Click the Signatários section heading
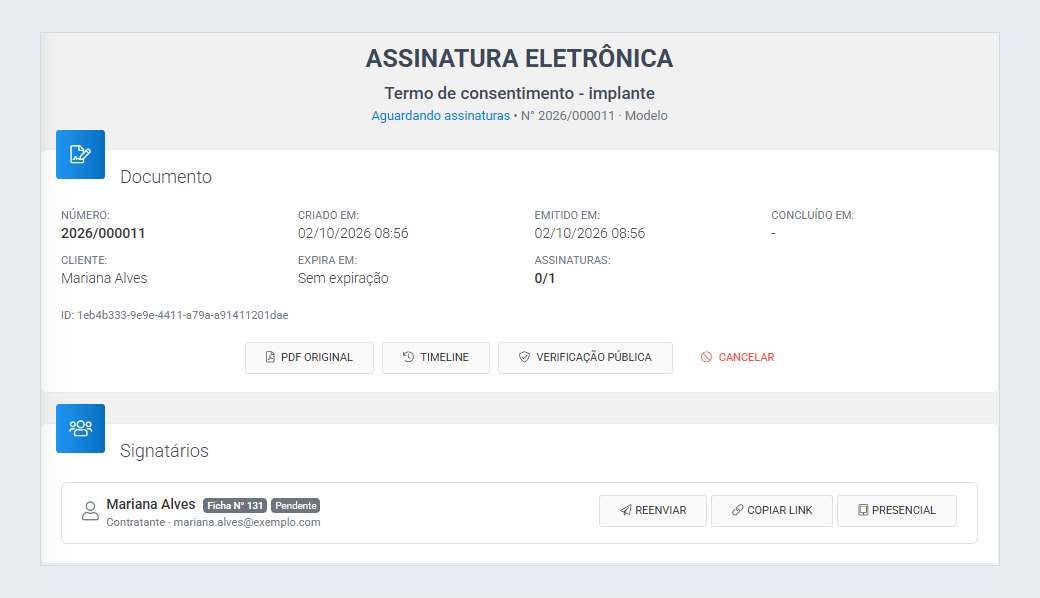1040x598 pixels. point(164,451)
